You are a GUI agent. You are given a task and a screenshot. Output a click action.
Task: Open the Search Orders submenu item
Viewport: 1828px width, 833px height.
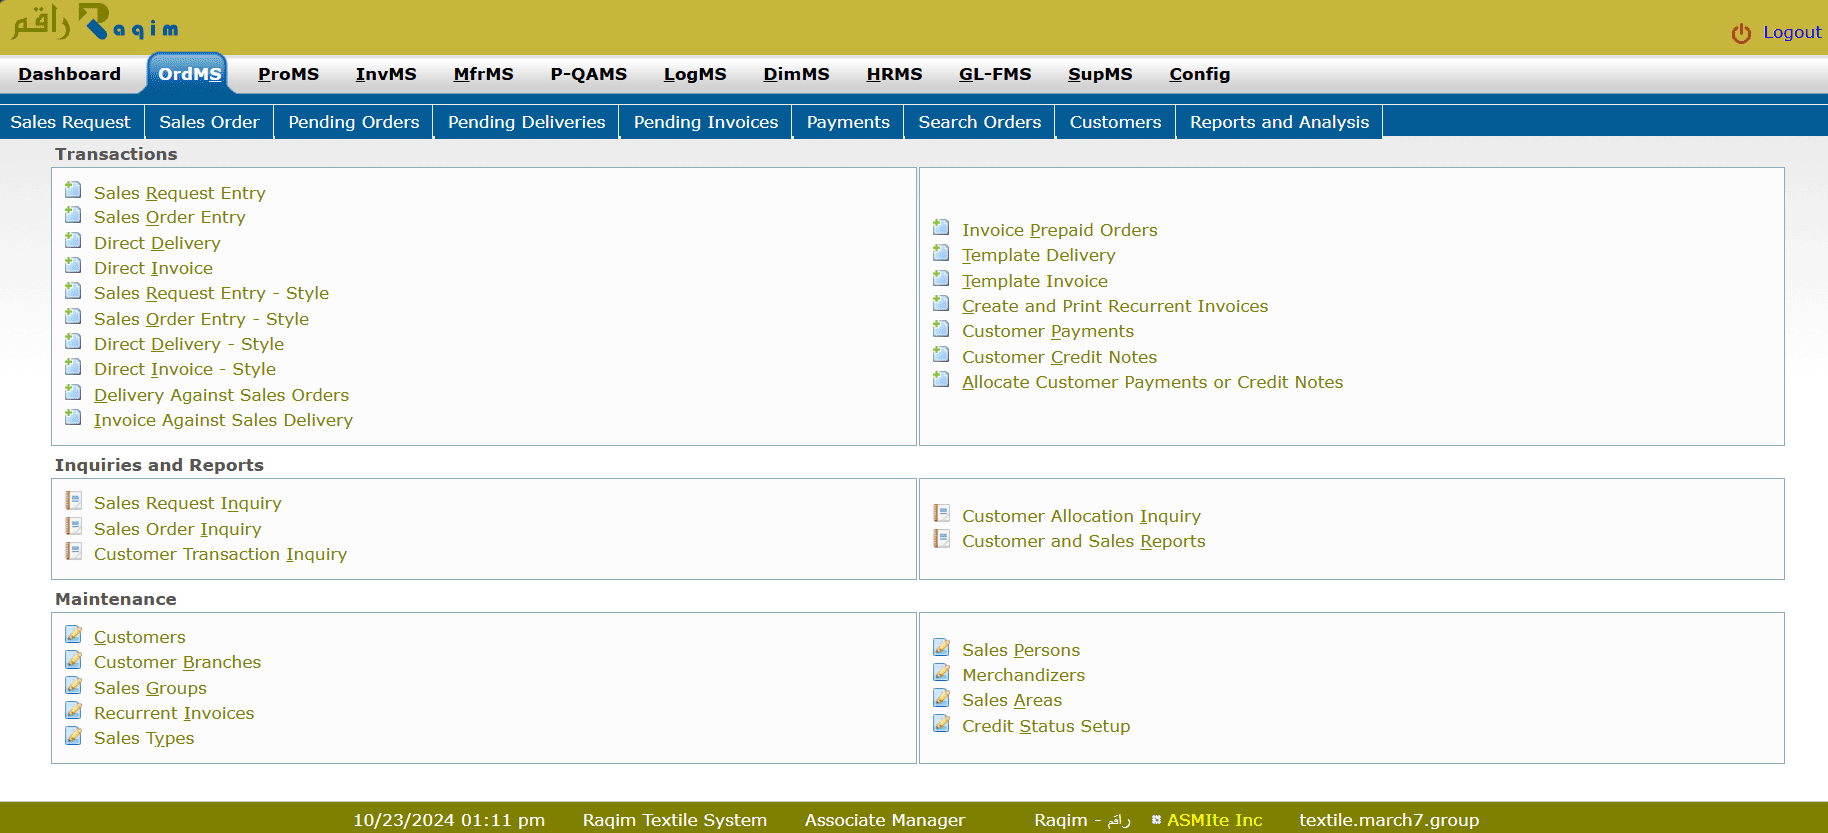pos(979,122)
